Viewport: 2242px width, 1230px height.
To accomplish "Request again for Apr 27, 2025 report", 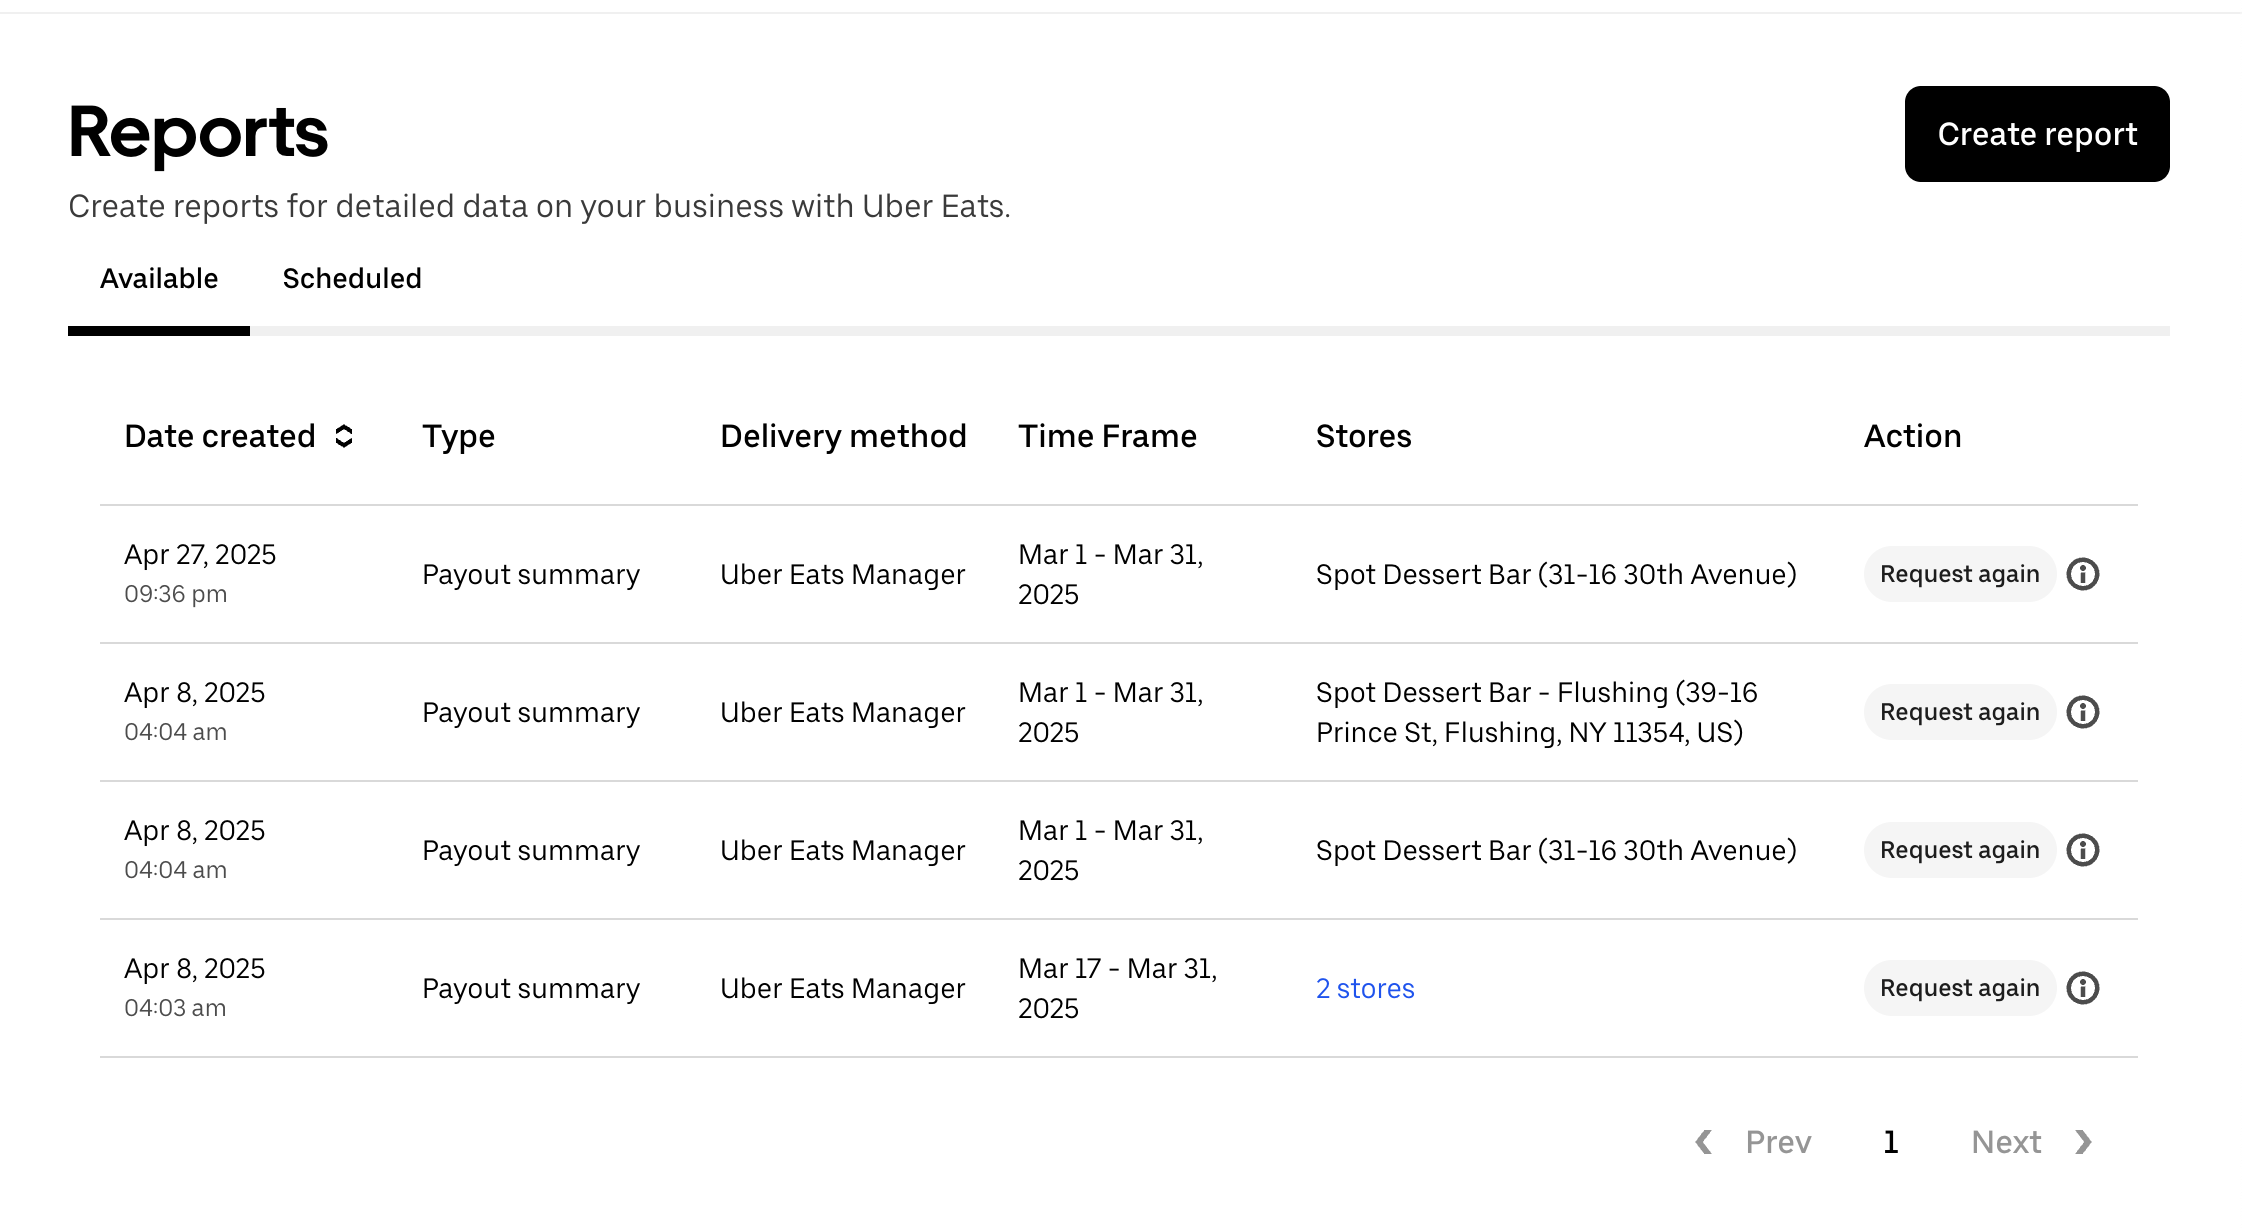I will [x=1959, y=574].
